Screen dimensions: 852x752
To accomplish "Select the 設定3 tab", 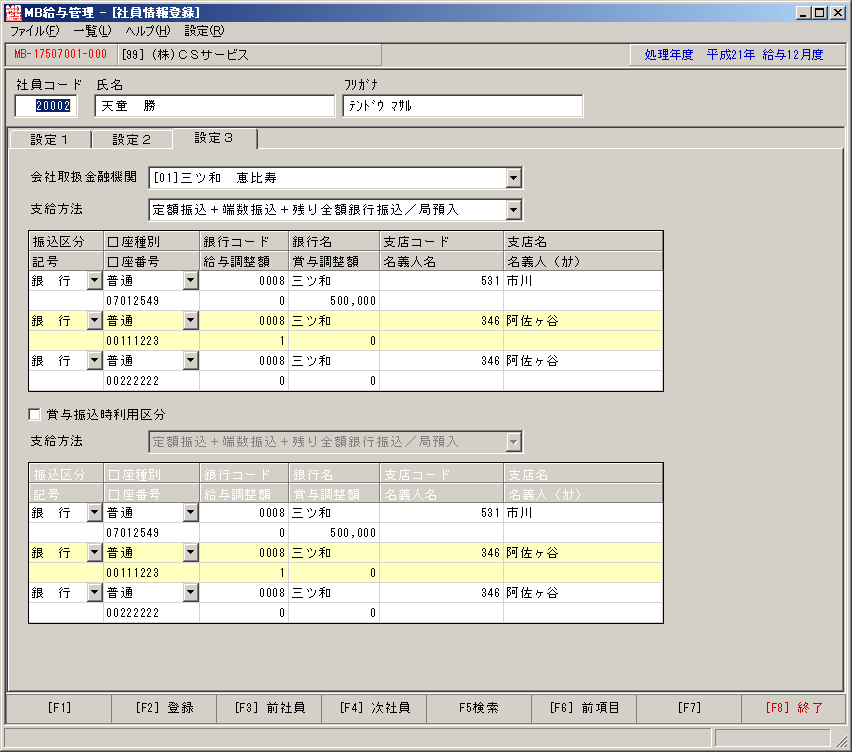I will (214, 138).
